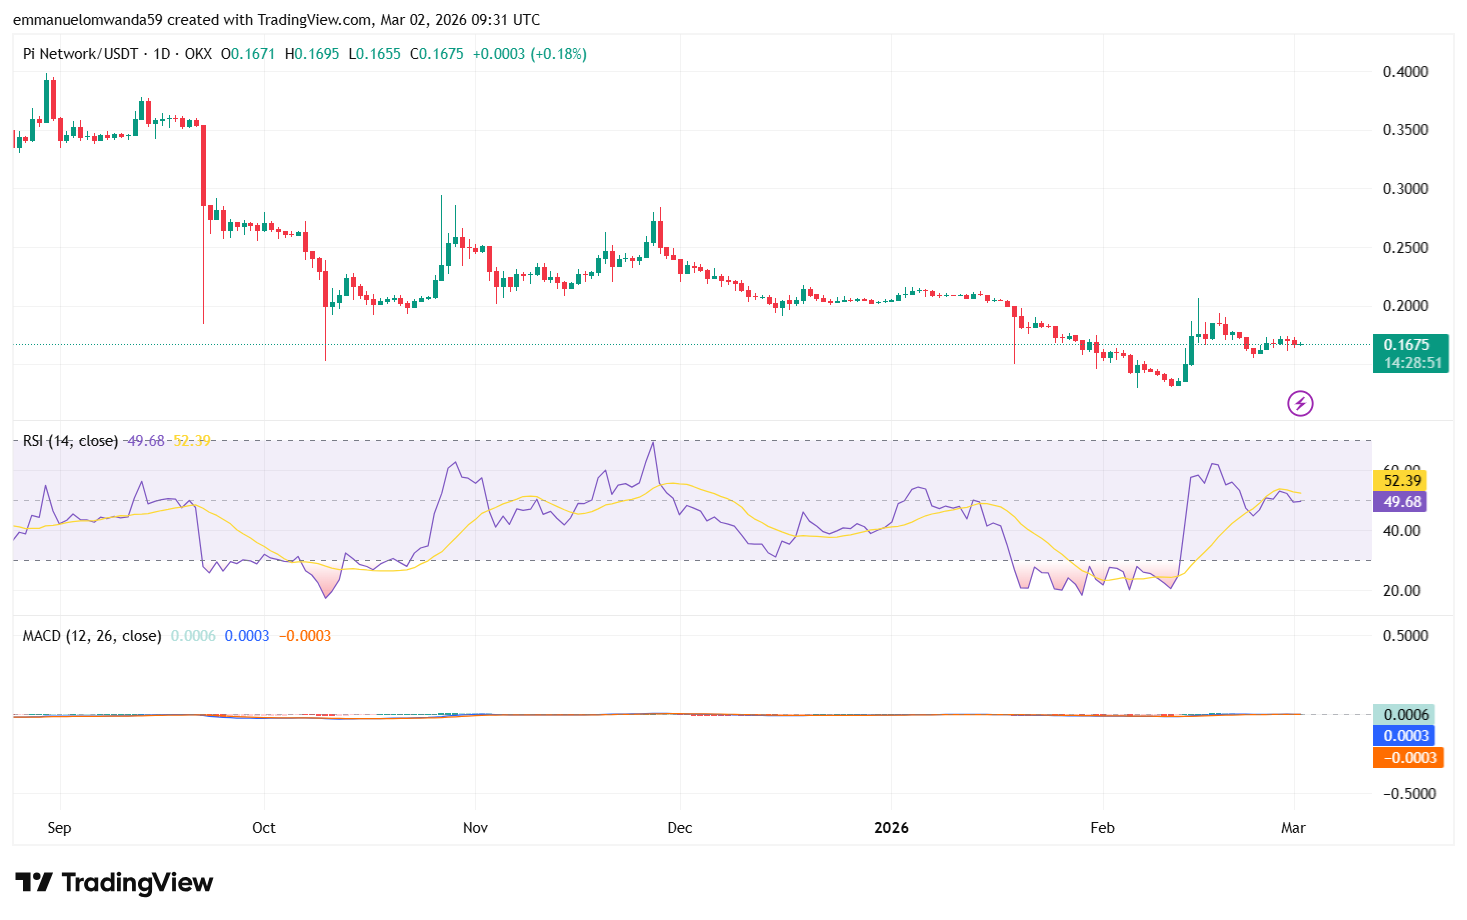Click the Mar label on time axis
This screenshot has width=1467, height=920.
click(1292, 828)
